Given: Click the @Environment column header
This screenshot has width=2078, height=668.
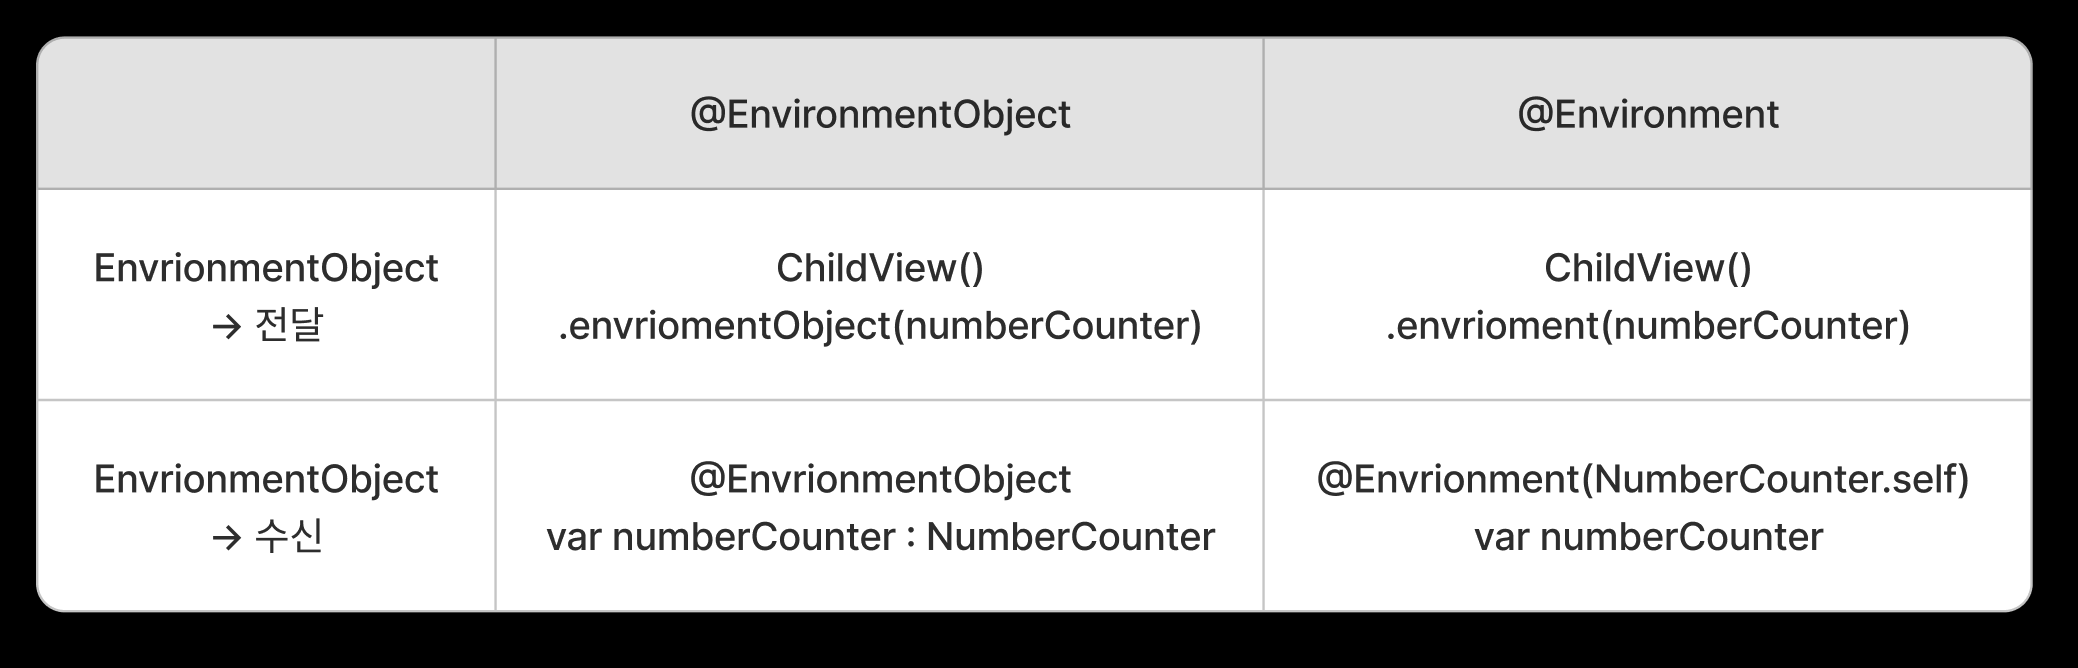Looking at the screenshot, I should pos(1648,114).
